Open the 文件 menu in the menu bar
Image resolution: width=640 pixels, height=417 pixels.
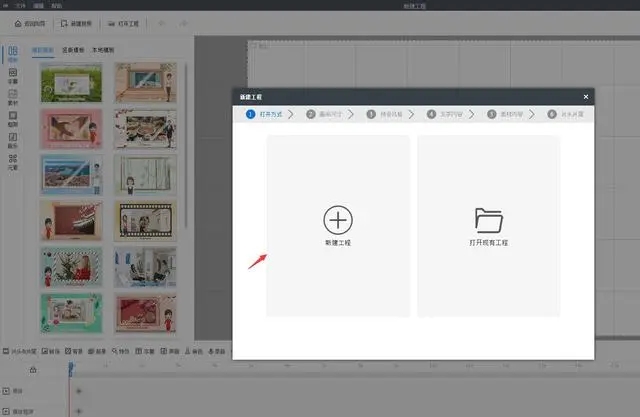20,6
